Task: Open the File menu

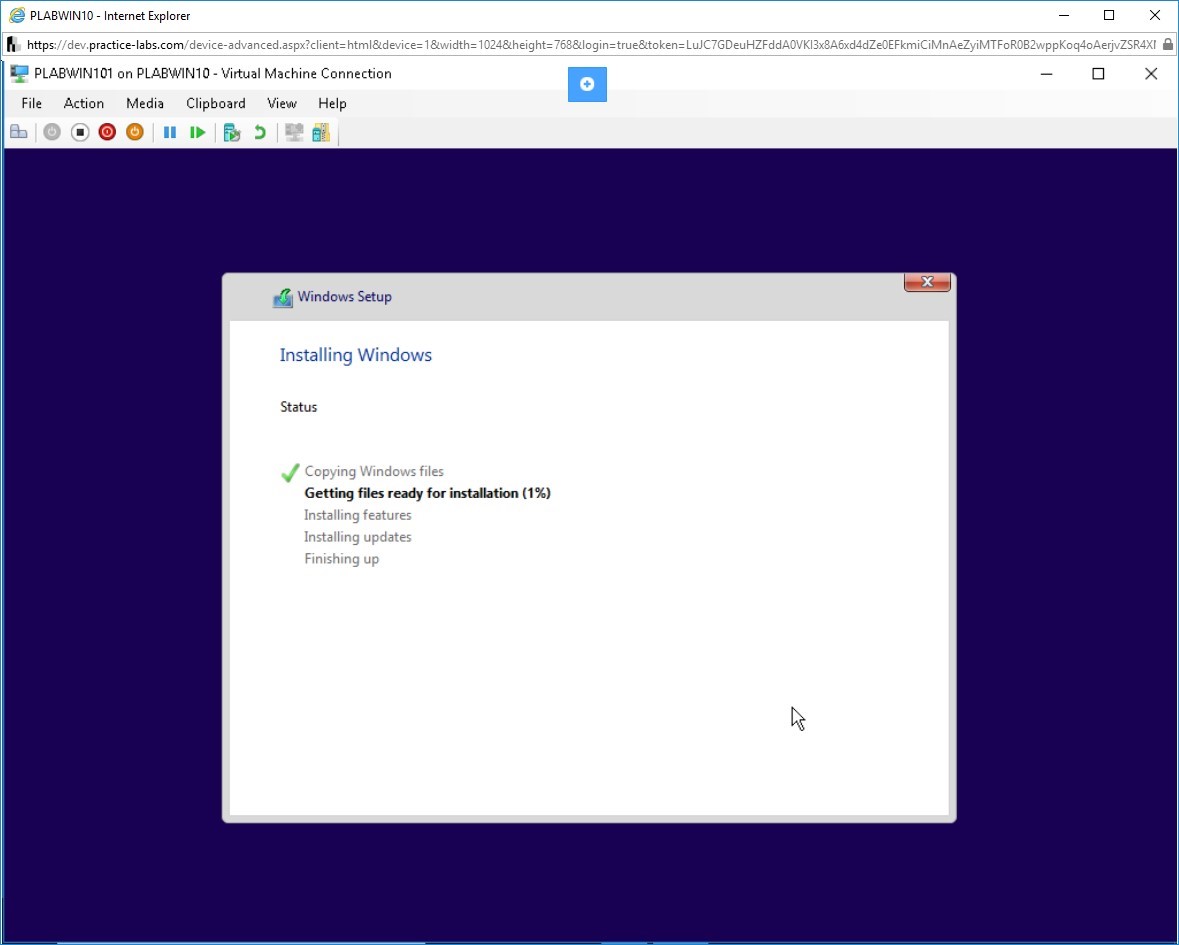Action: tap(32, 104)
